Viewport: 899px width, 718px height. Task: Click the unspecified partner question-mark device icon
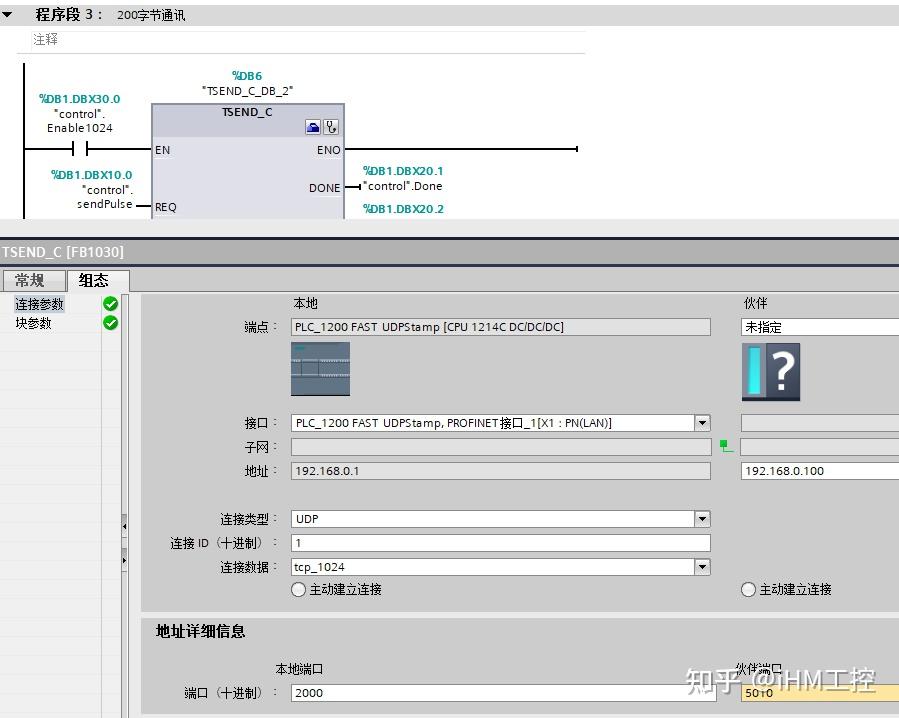pos(771,372)
